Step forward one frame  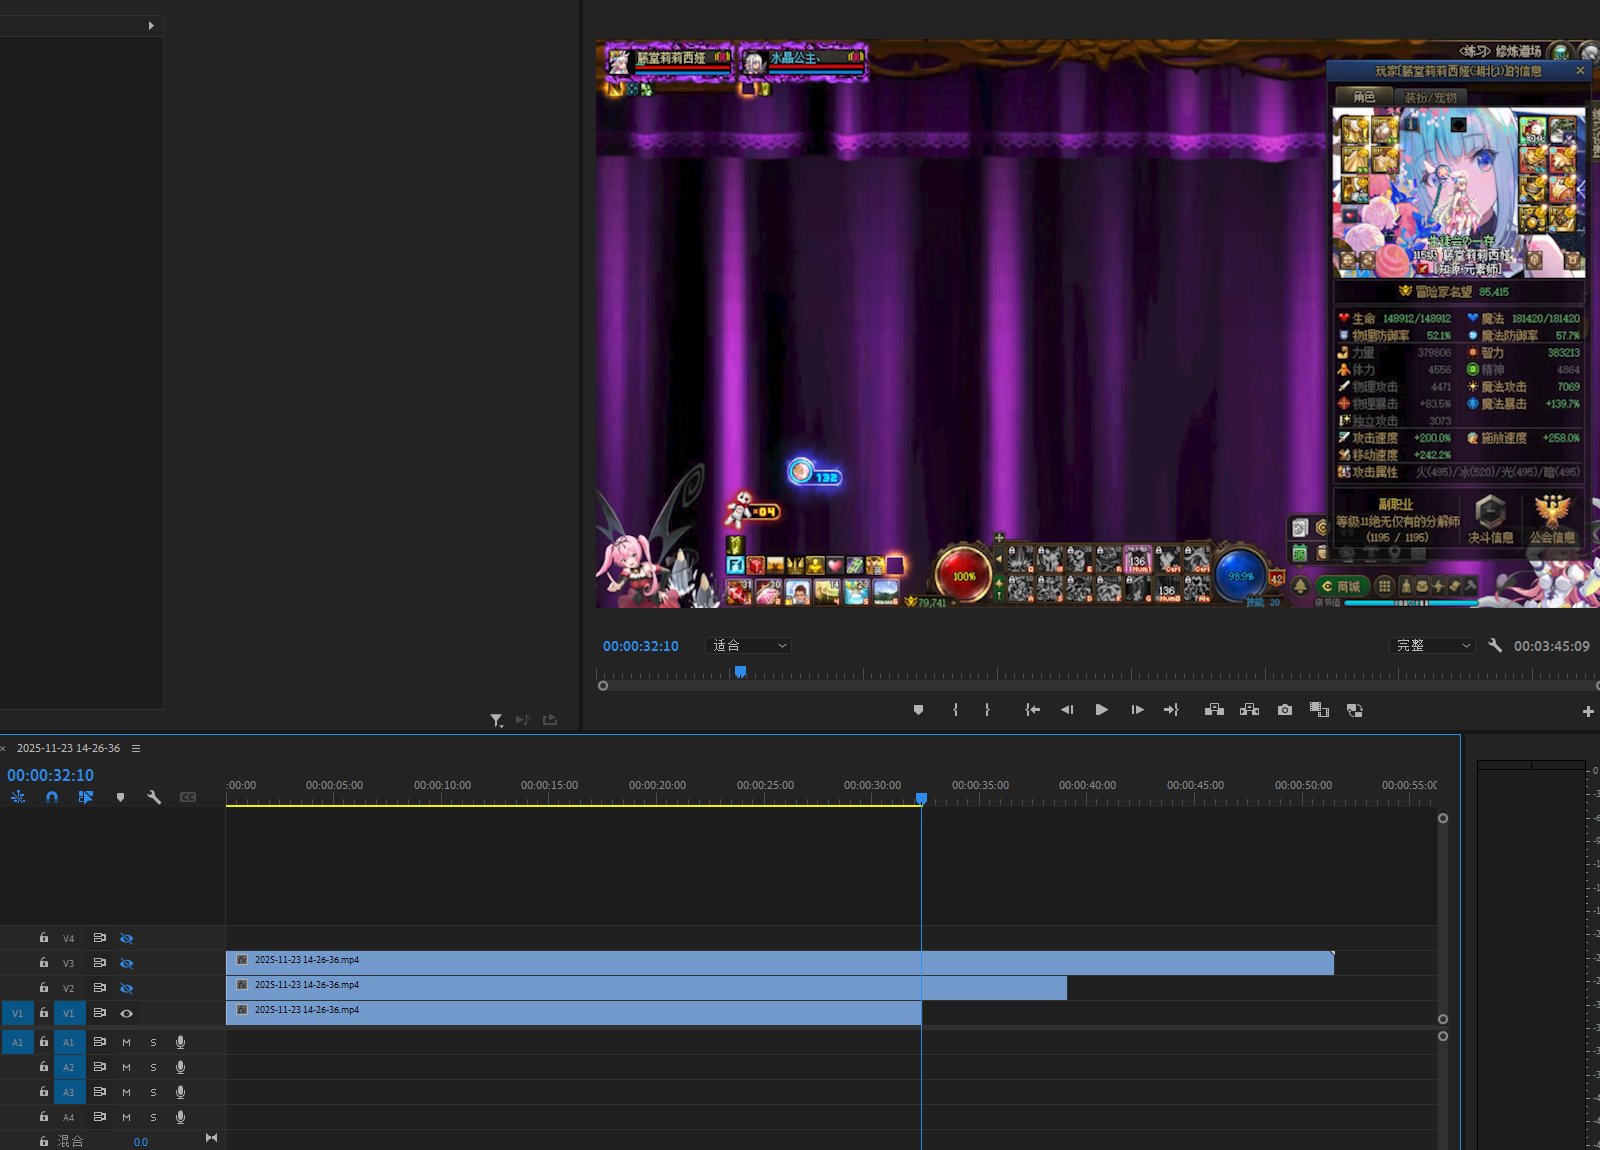point(1137,710)
